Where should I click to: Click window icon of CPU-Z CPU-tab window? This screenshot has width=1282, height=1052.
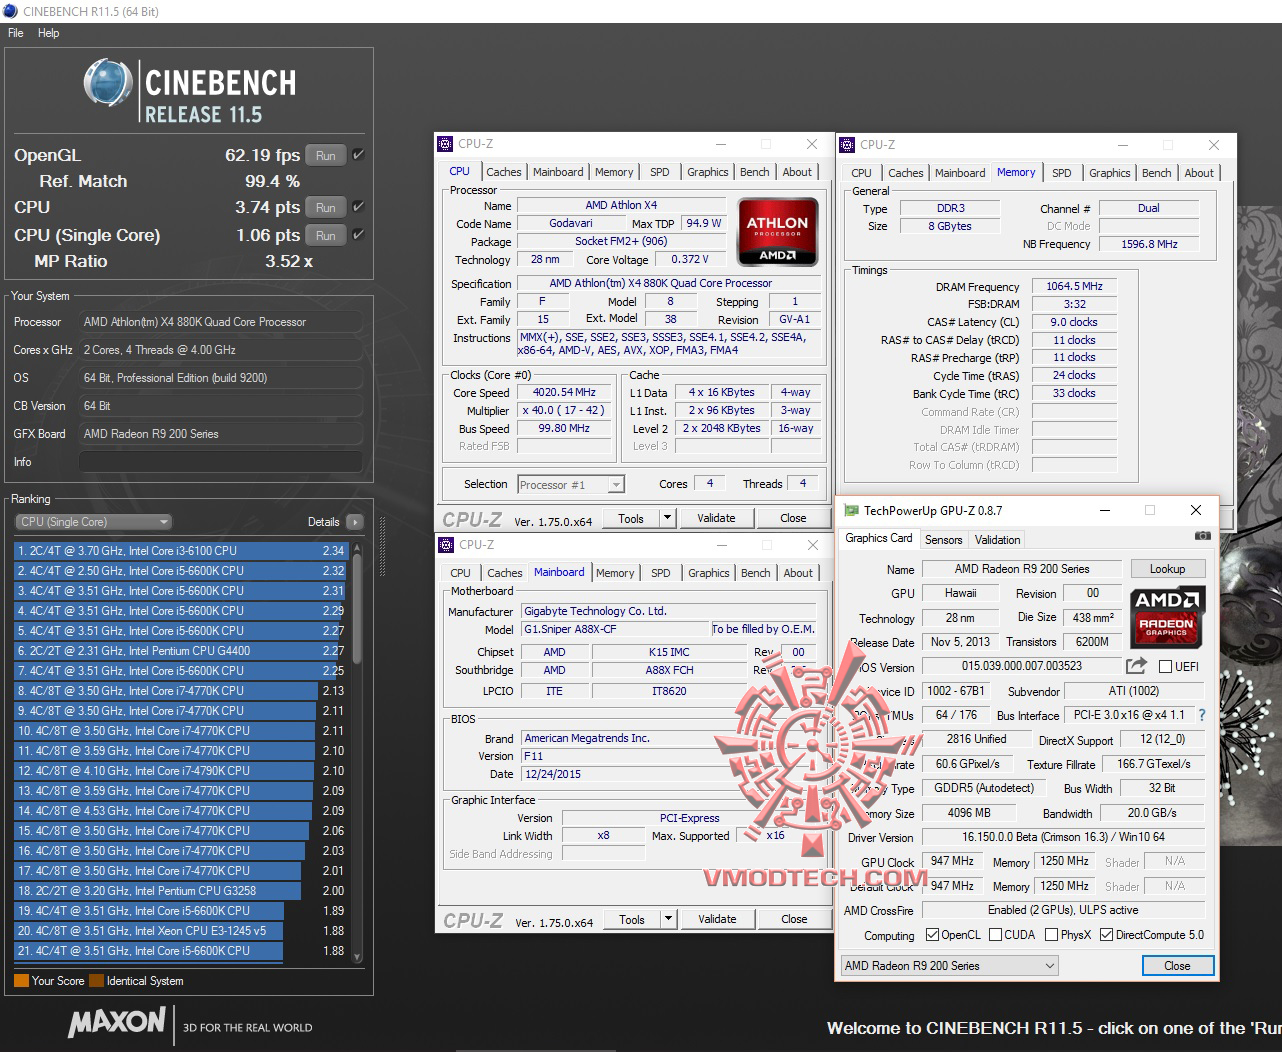click(x=446, y=144)
